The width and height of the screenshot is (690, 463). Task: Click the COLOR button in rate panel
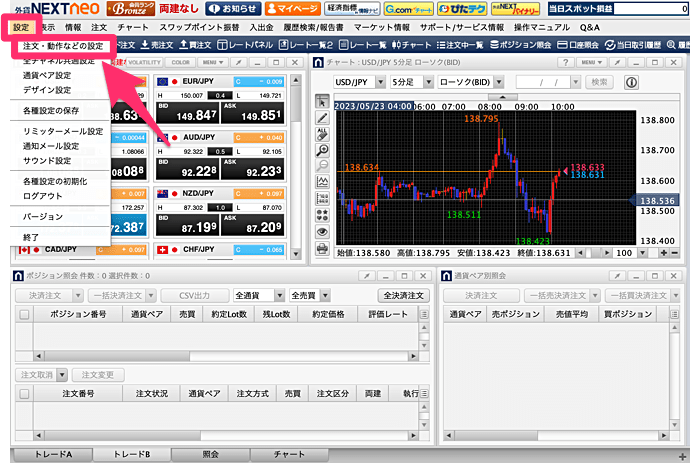[x=180, y=62]
